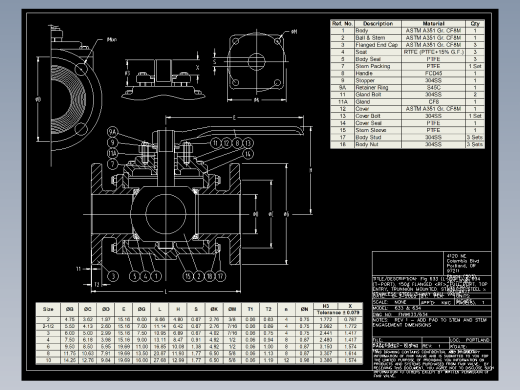Click the "FCD45" material cell
The height and width of the screenshot is (390, 520).
coord(433,73)
